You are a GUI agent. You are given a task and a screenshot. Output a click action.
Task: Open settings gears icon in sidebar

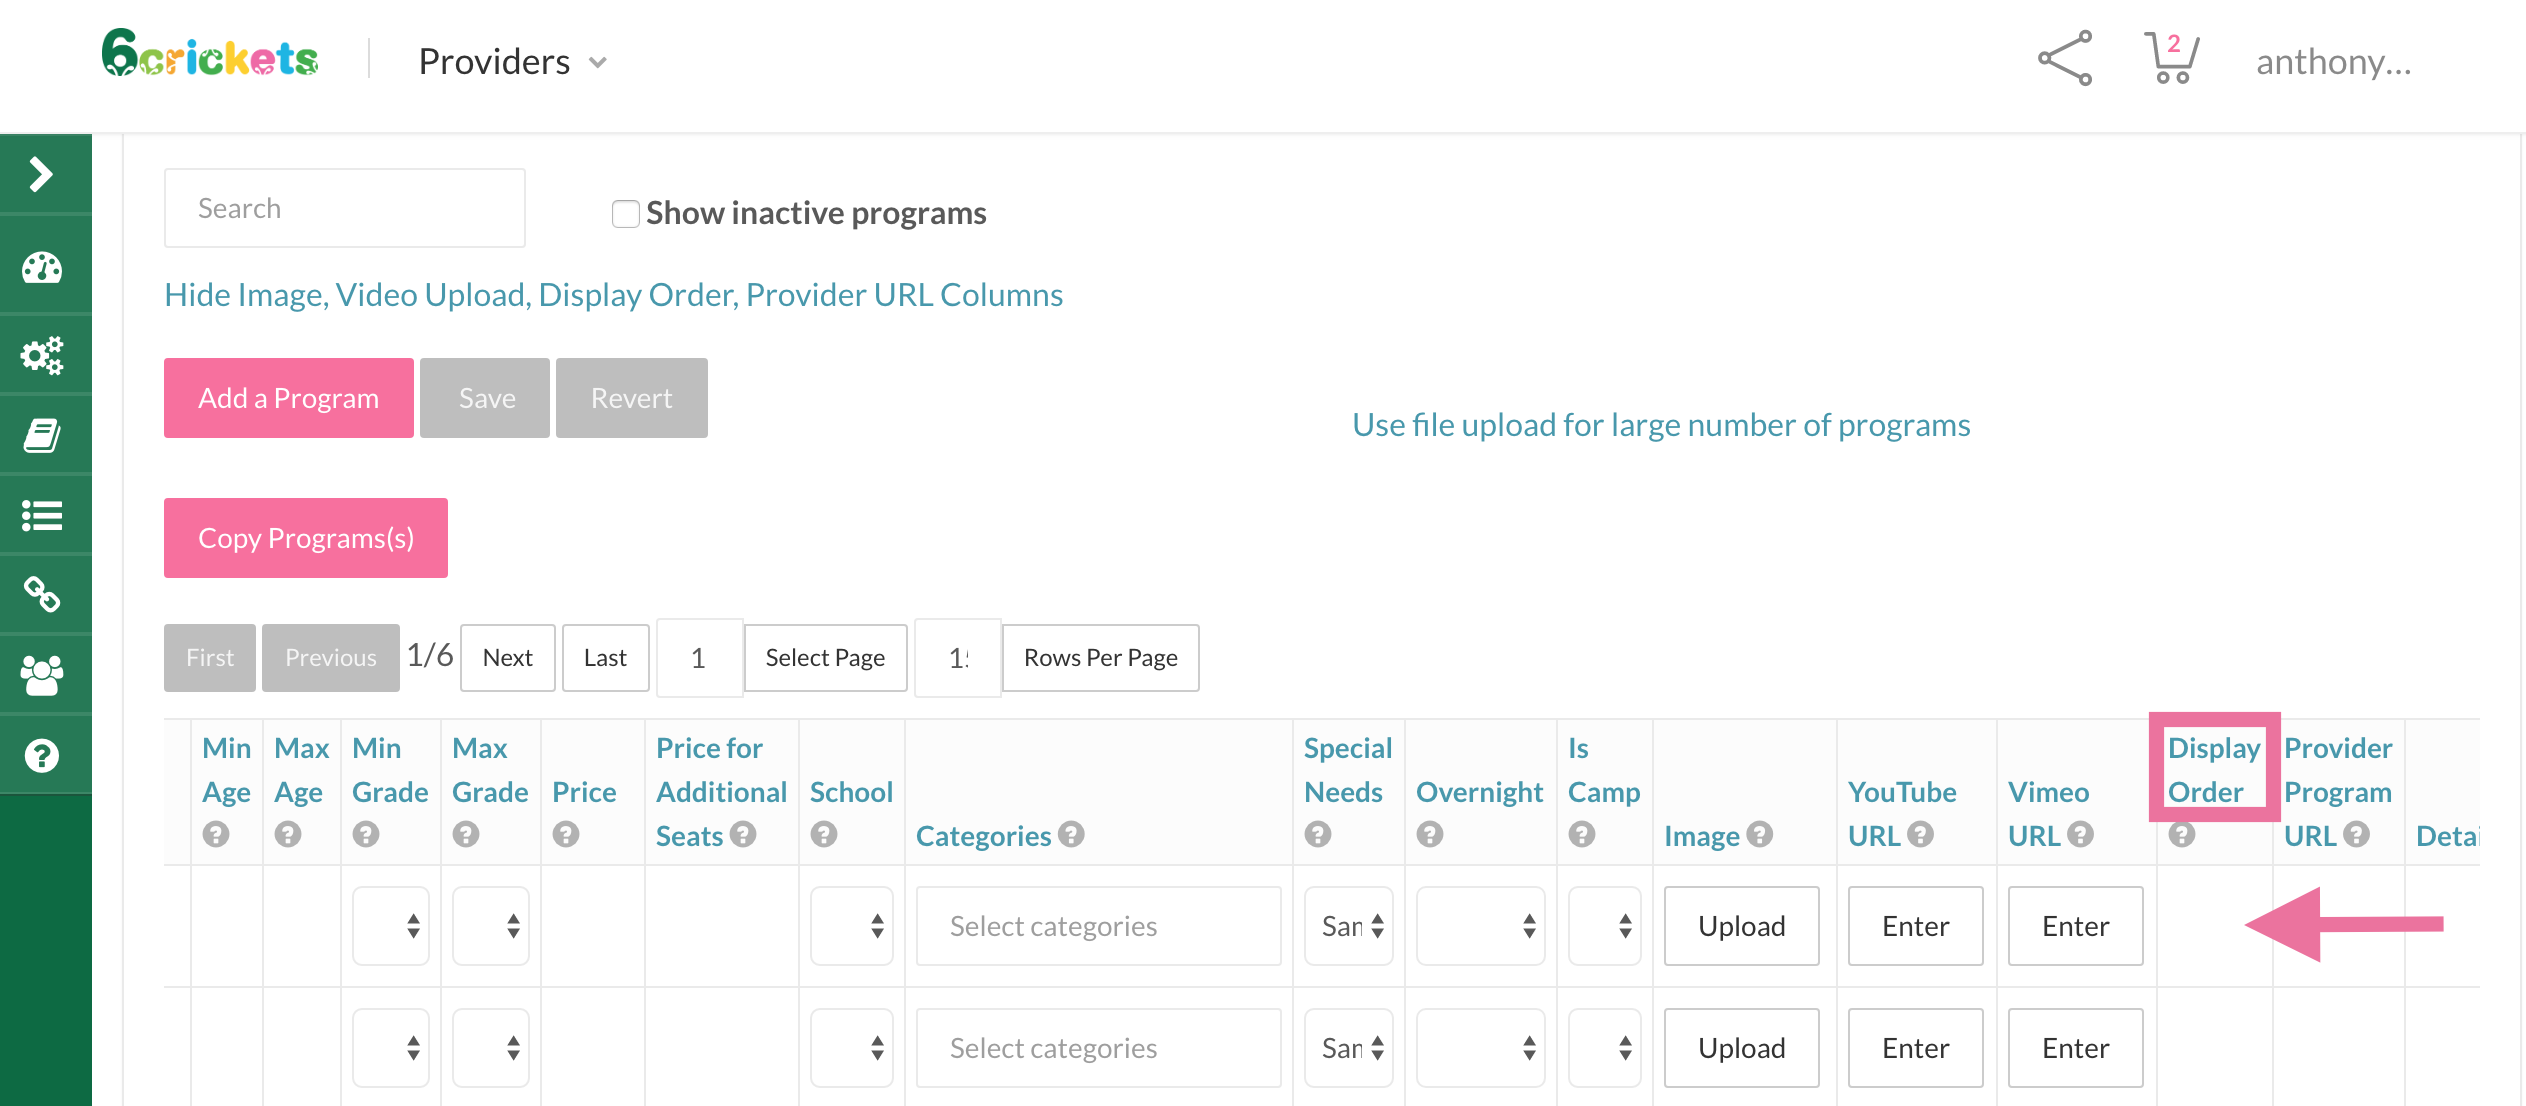[42, 355]
